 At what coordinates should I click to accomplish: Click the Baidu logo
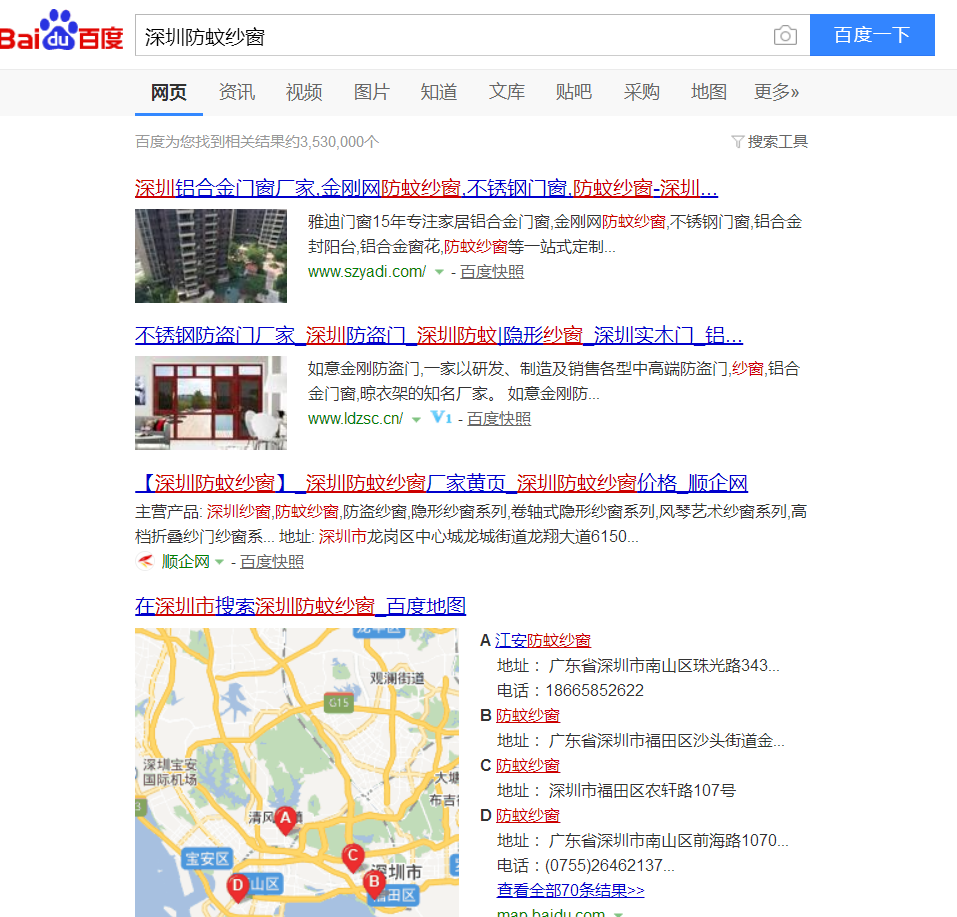tap(61, 32)
